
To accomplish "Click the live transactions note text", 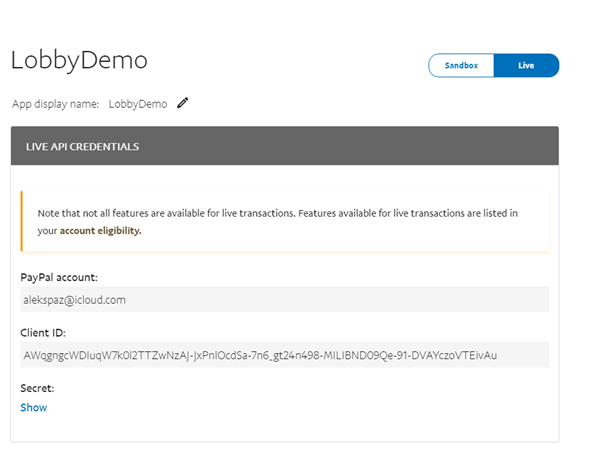I will 278,222.
